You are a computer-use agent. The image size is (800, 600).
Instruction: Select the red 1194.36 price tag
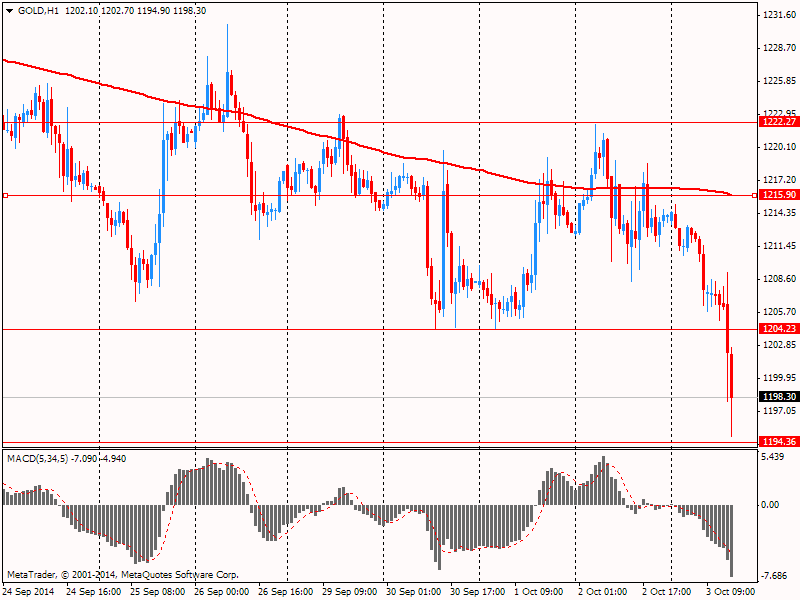click(x=778, y=442)
